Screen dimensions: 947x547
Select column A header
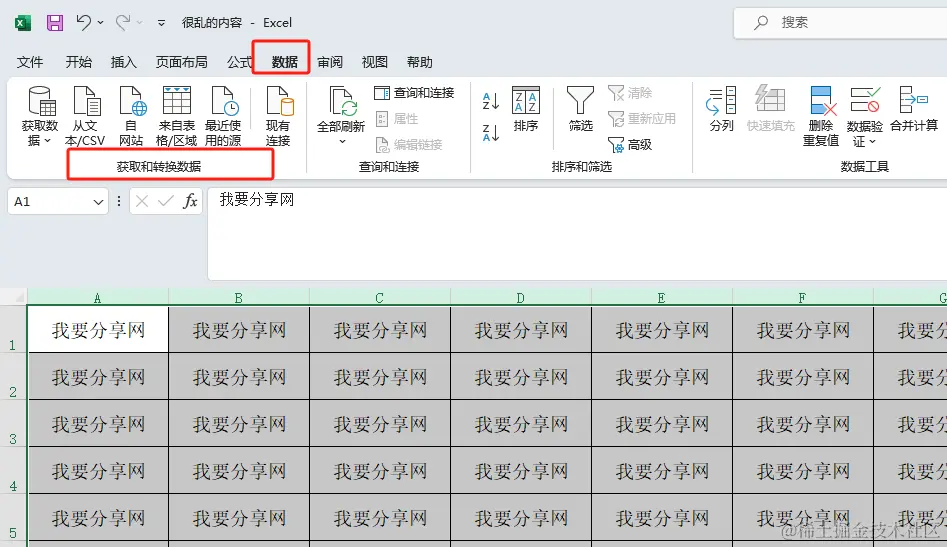[97, 297]
